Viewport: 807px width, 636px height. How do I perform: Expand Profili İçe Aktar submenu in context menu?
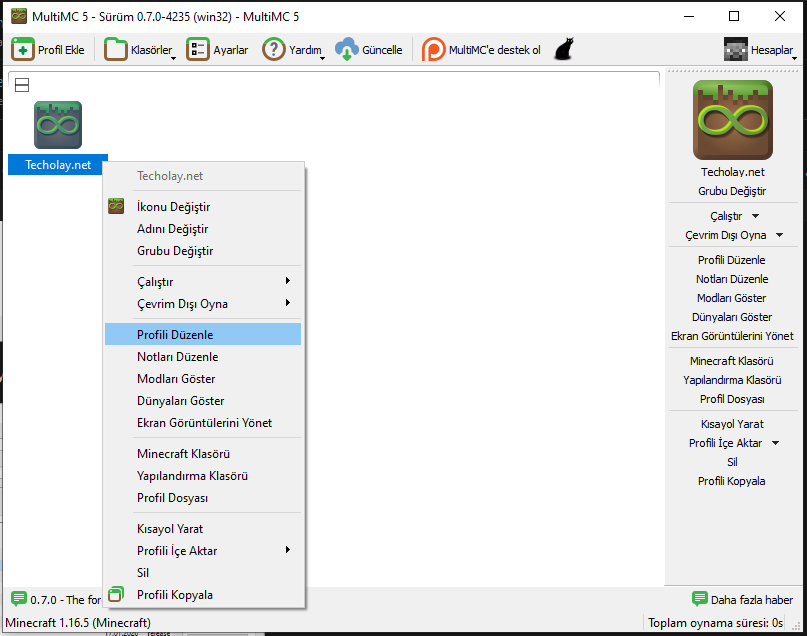288,550
